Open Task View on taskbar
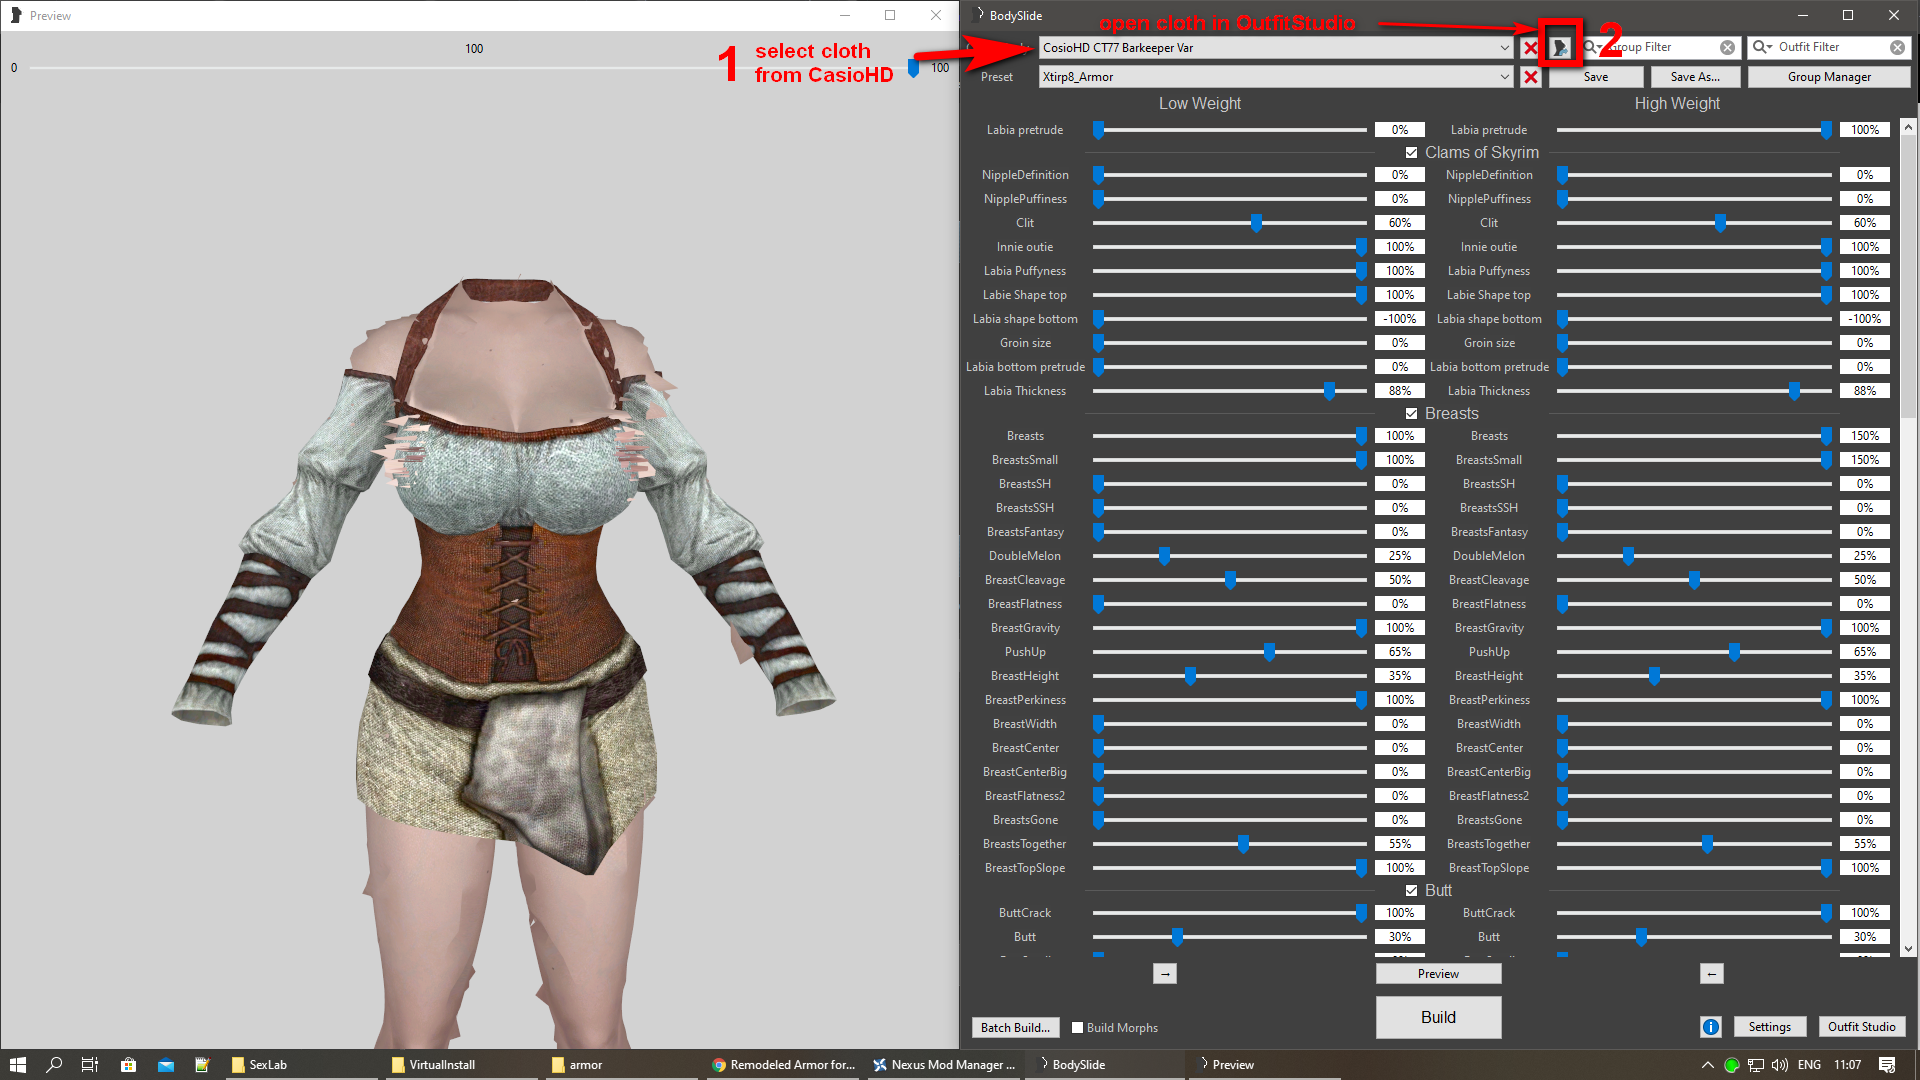 (90, 1065)
